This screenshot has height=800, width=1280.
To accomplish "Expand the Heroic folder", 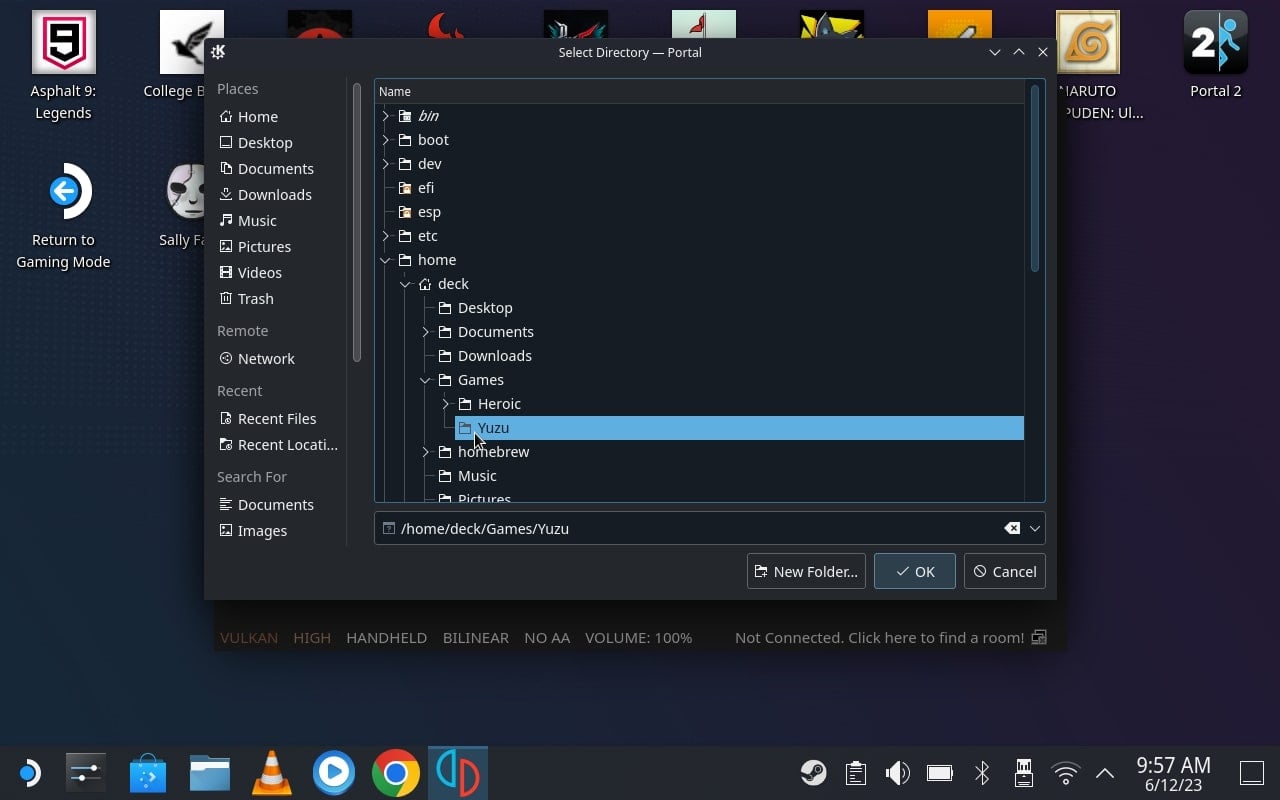I will coord(446,404).
